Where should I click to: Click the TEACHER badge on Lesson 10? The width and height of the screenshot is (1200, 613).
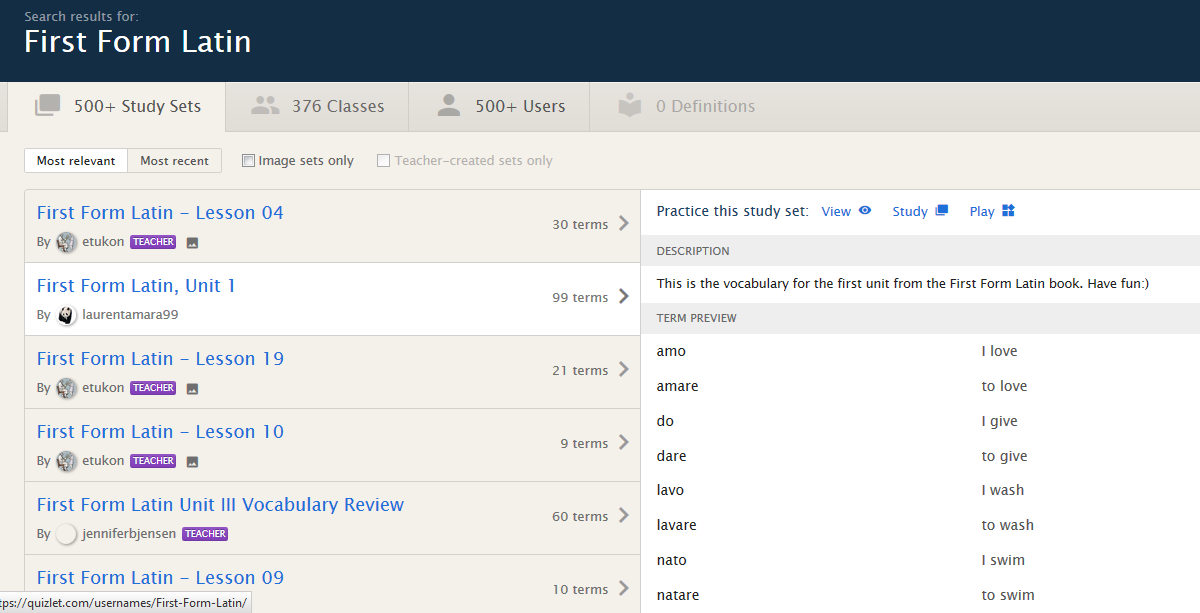pos(153,461)
